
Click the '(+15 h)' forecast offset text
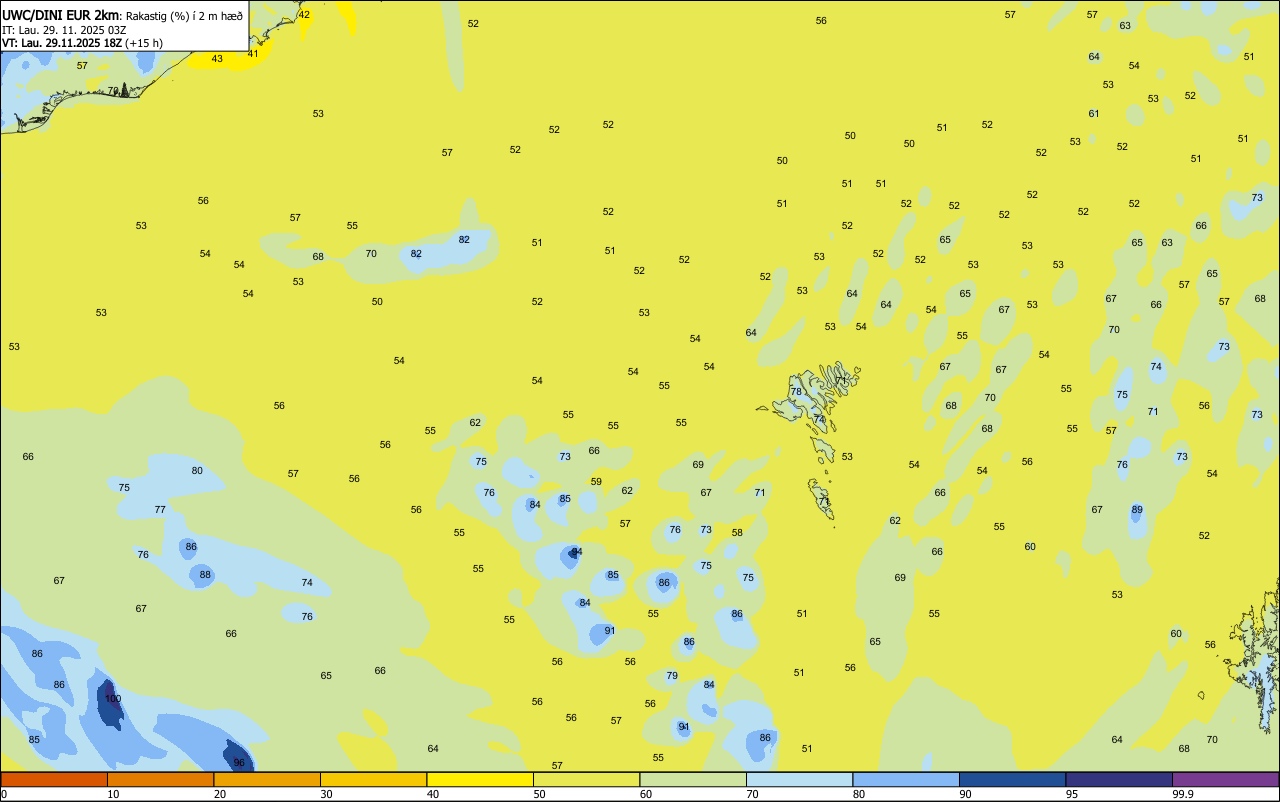point(144,43)
